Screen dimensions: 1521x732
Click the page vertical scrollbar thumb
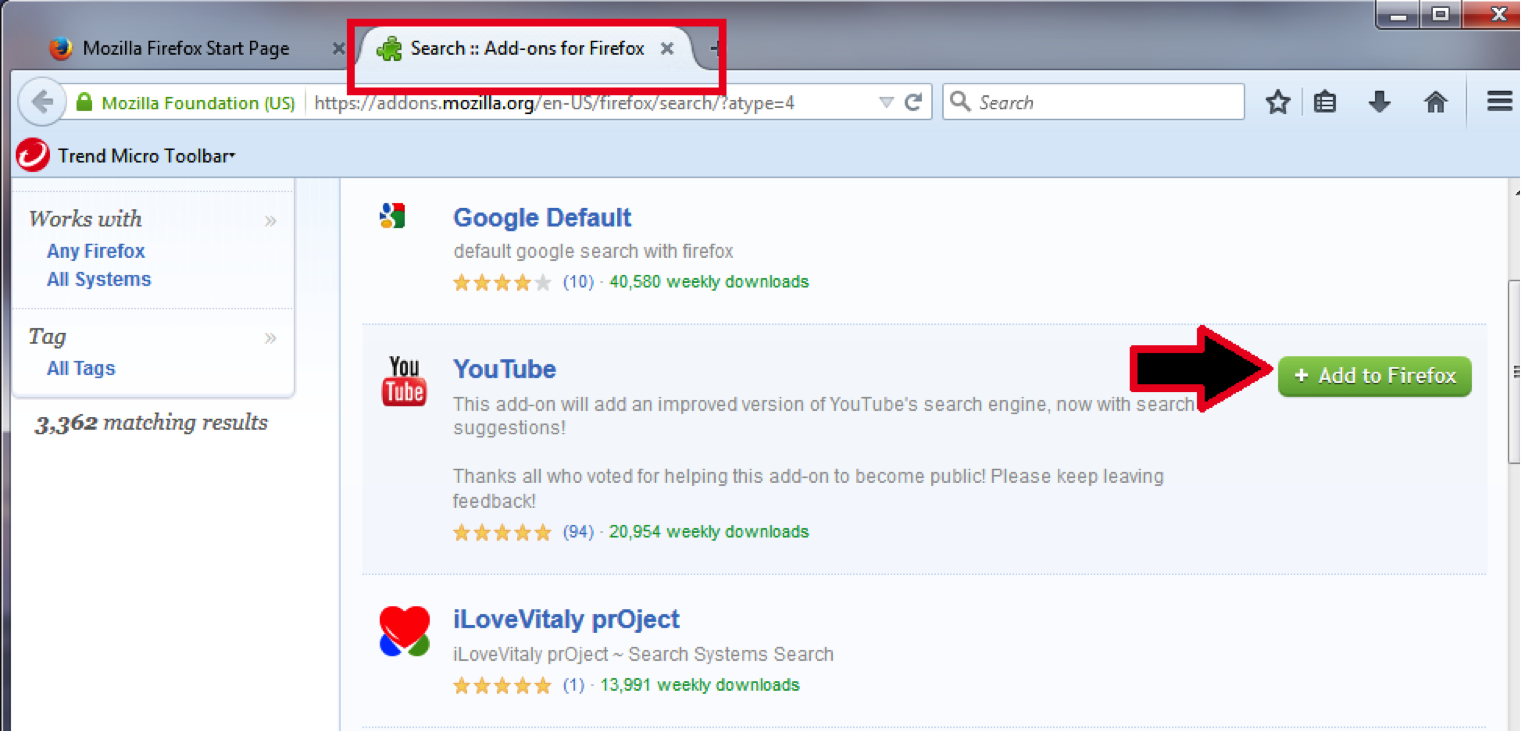[x=1513, y=370]
